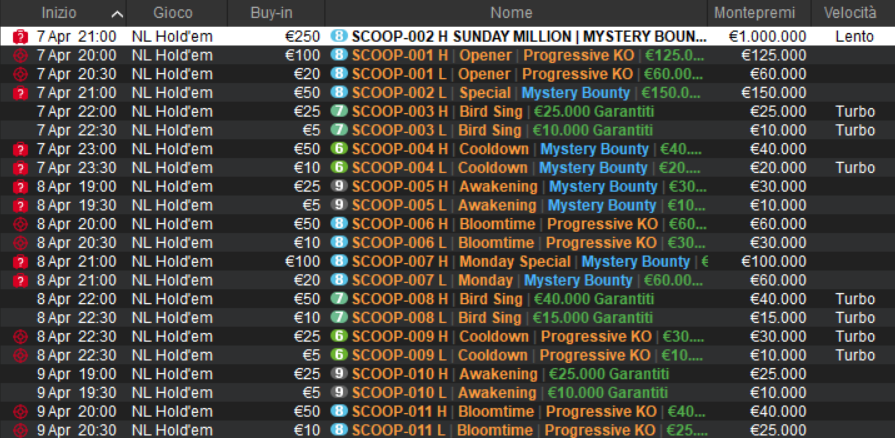Image resolution: width=895 pixels, height=438 pixels.
Task: Click the target KO icon on SCOOP-001 H row
Action: tap(21, 56)
